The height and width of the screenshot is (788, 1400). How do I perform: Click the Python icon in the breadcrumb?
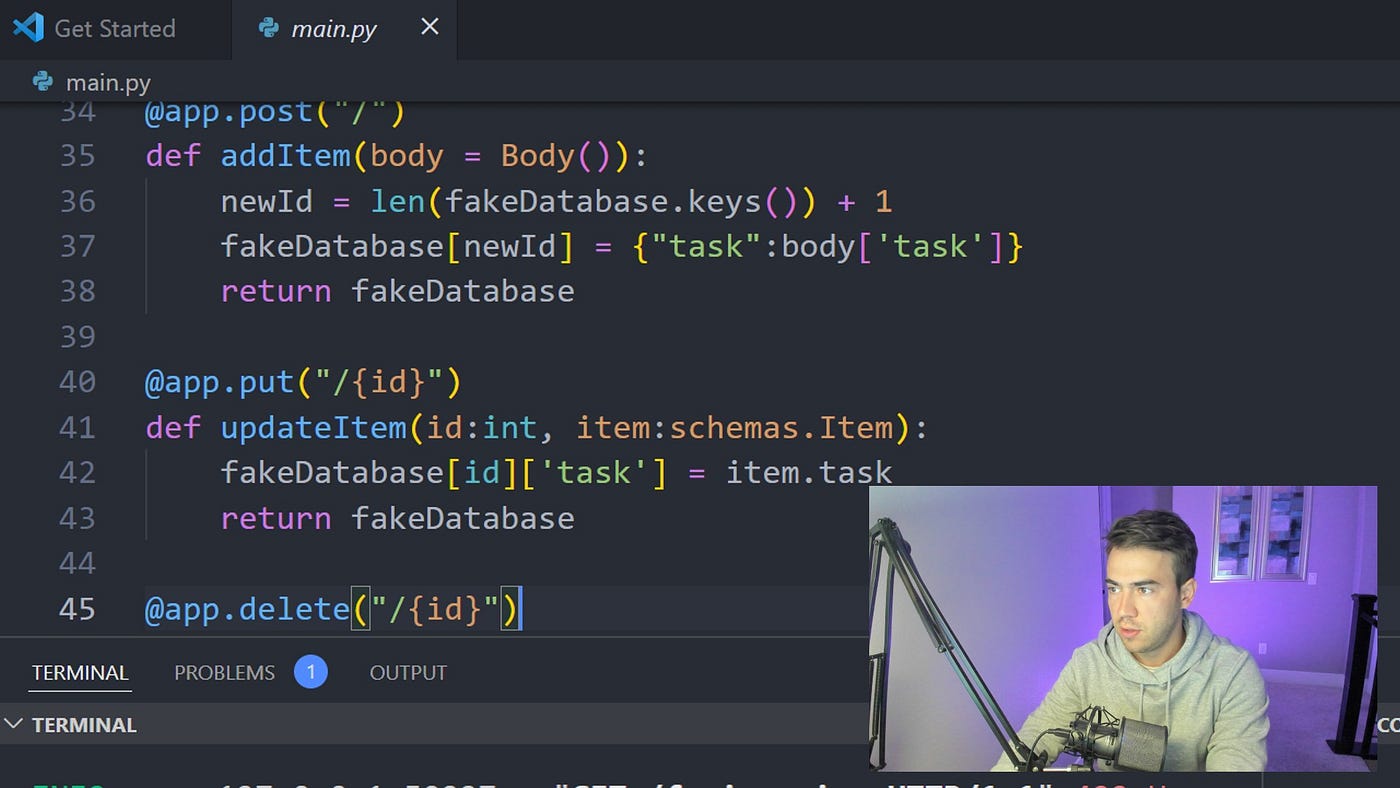point(43,81)
